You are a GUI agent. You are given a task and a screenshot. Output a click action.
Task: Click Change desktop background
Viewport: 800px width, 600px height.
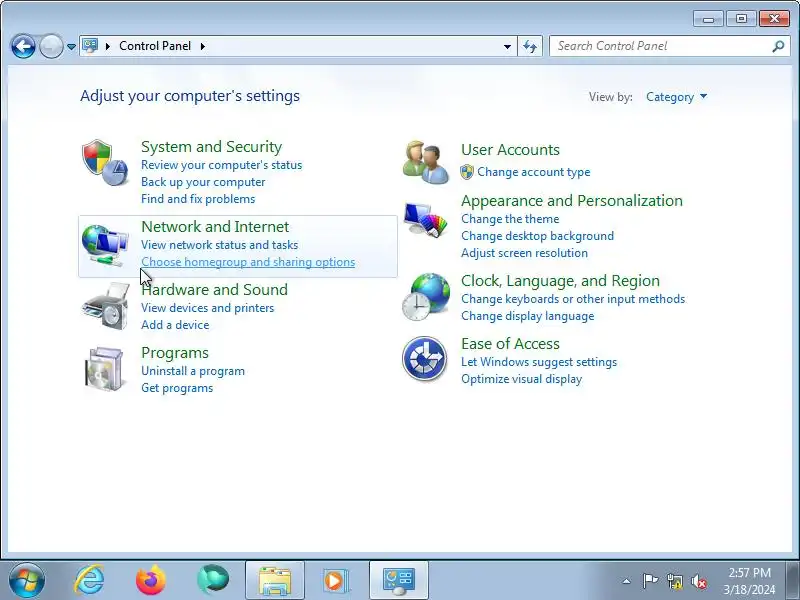tap(537, 236)
